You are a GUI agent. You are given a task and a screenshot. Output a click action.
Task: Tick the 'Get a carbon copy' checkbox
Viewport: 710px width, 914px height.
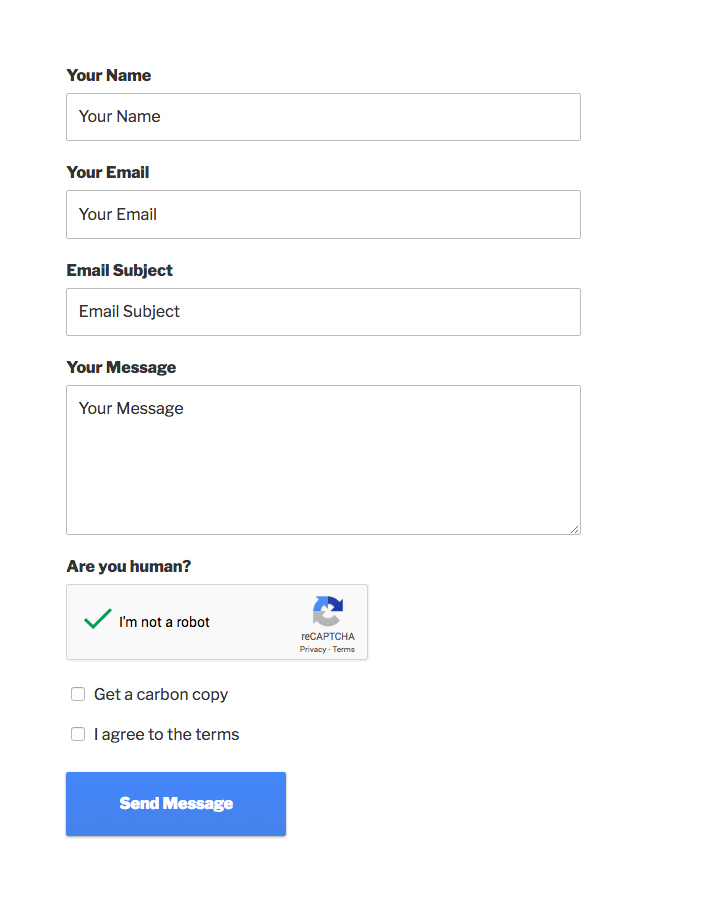(x=78, y=694)
